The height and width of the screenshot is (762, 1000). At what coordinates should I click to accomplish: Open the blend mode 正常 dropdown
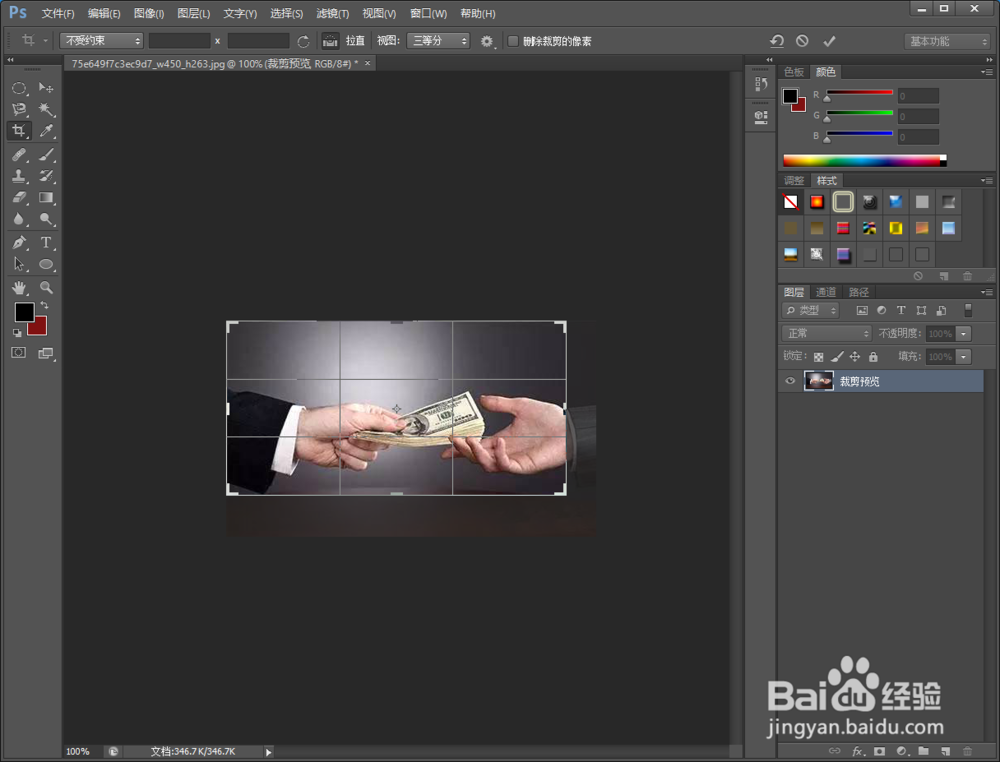[826, 333]
